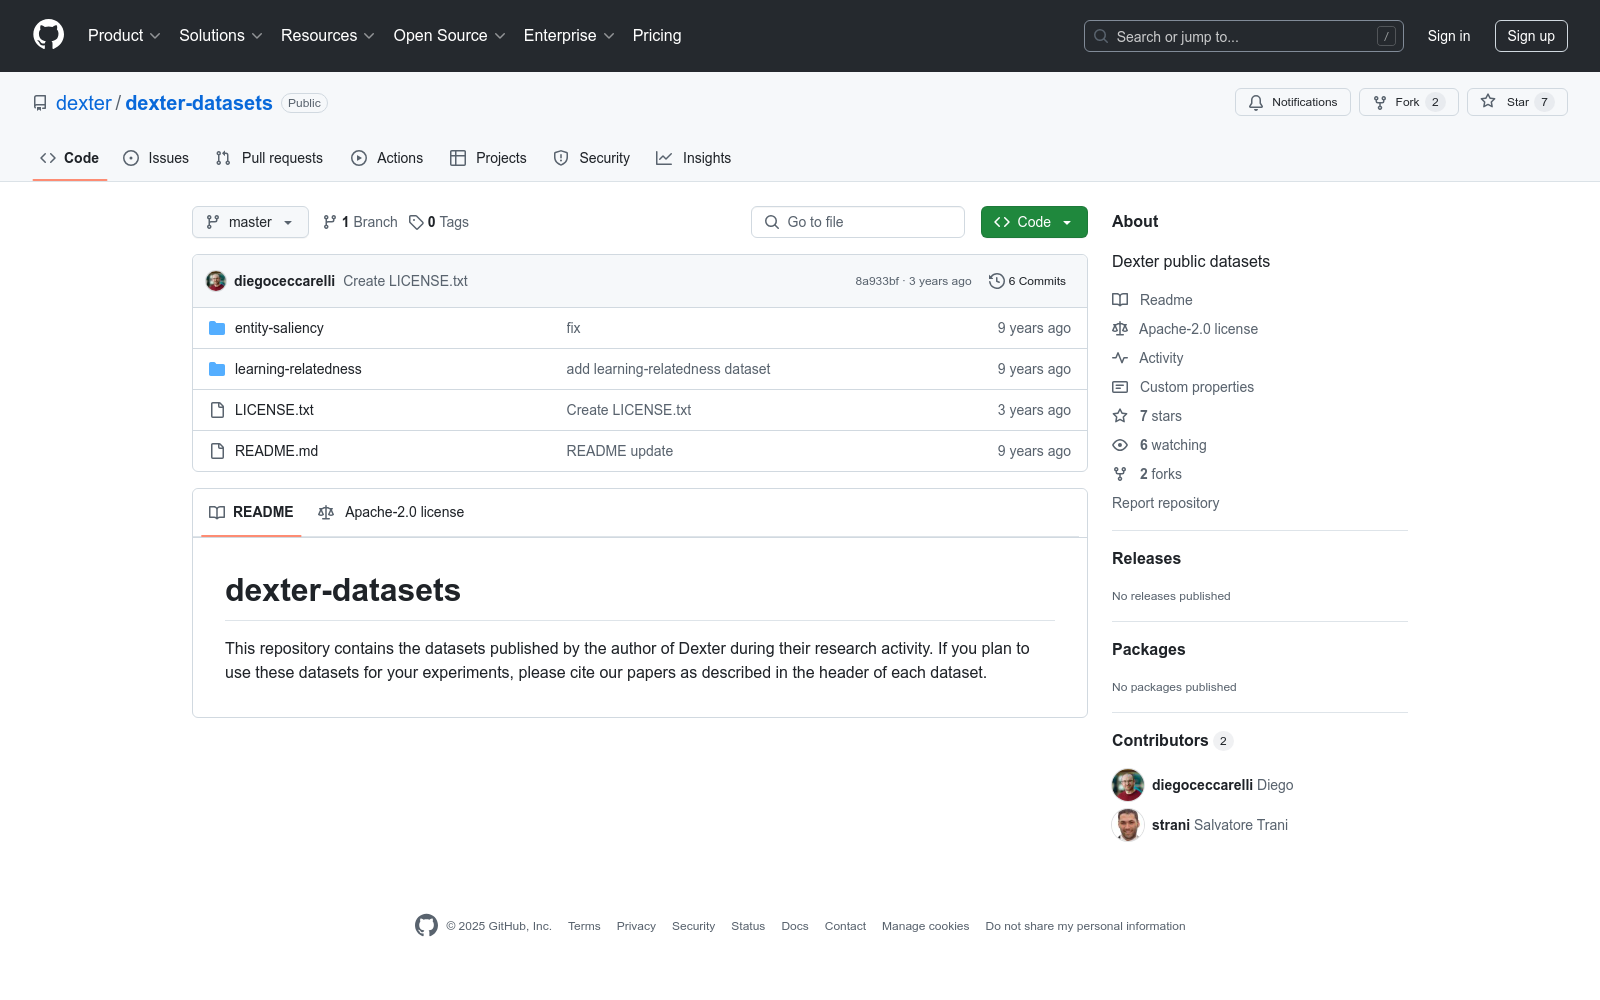
Task: Click the Sign up button
Action: coord(1531,36)
